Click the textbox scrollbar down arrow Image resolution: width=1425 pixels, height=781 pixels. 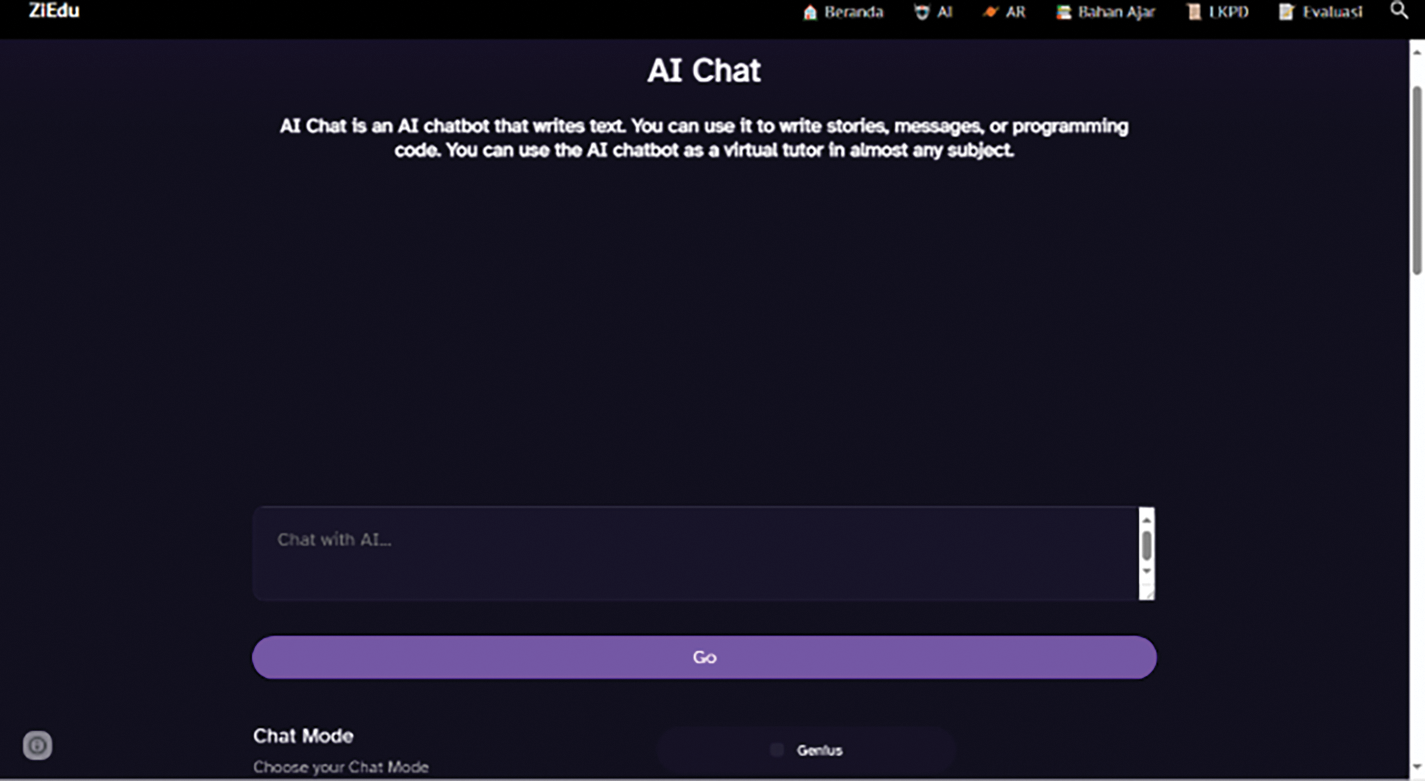[x=1147, y=571]
